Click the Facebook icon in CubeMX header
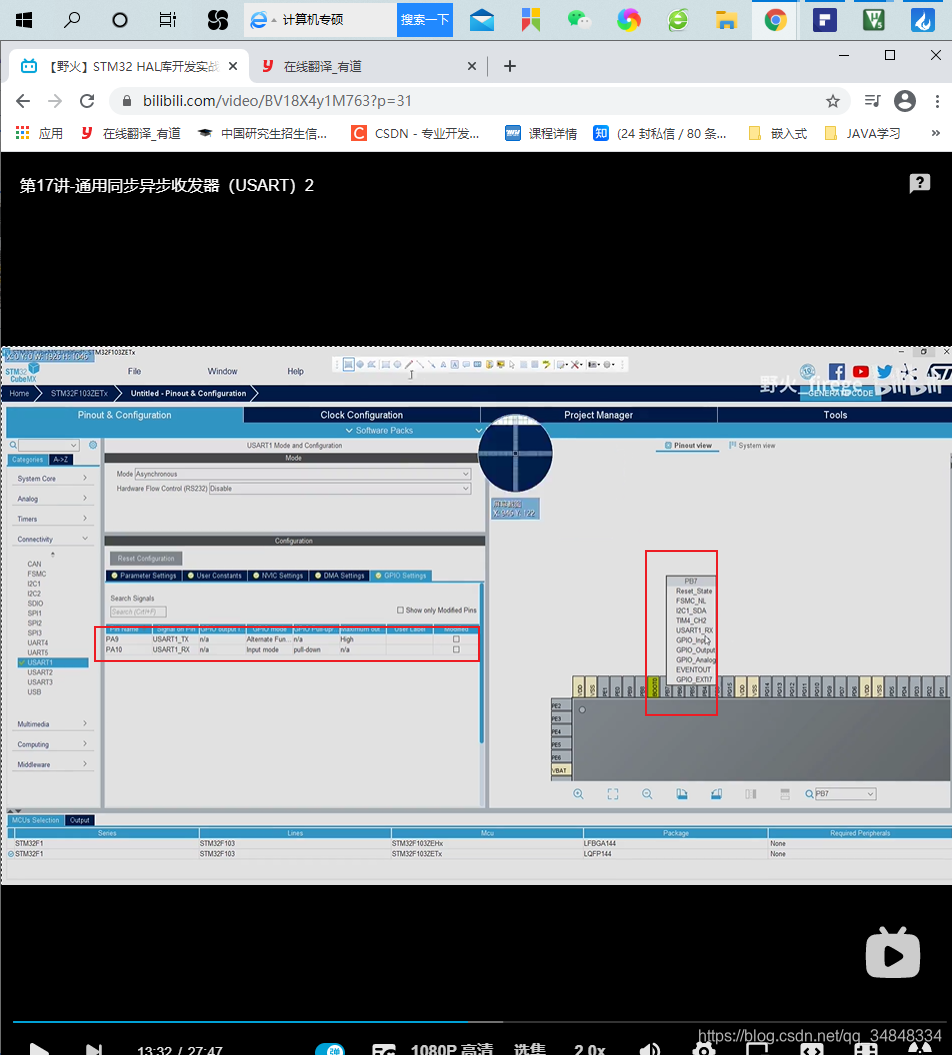Viewport: 952px width, 1055px height. [837, 371]
